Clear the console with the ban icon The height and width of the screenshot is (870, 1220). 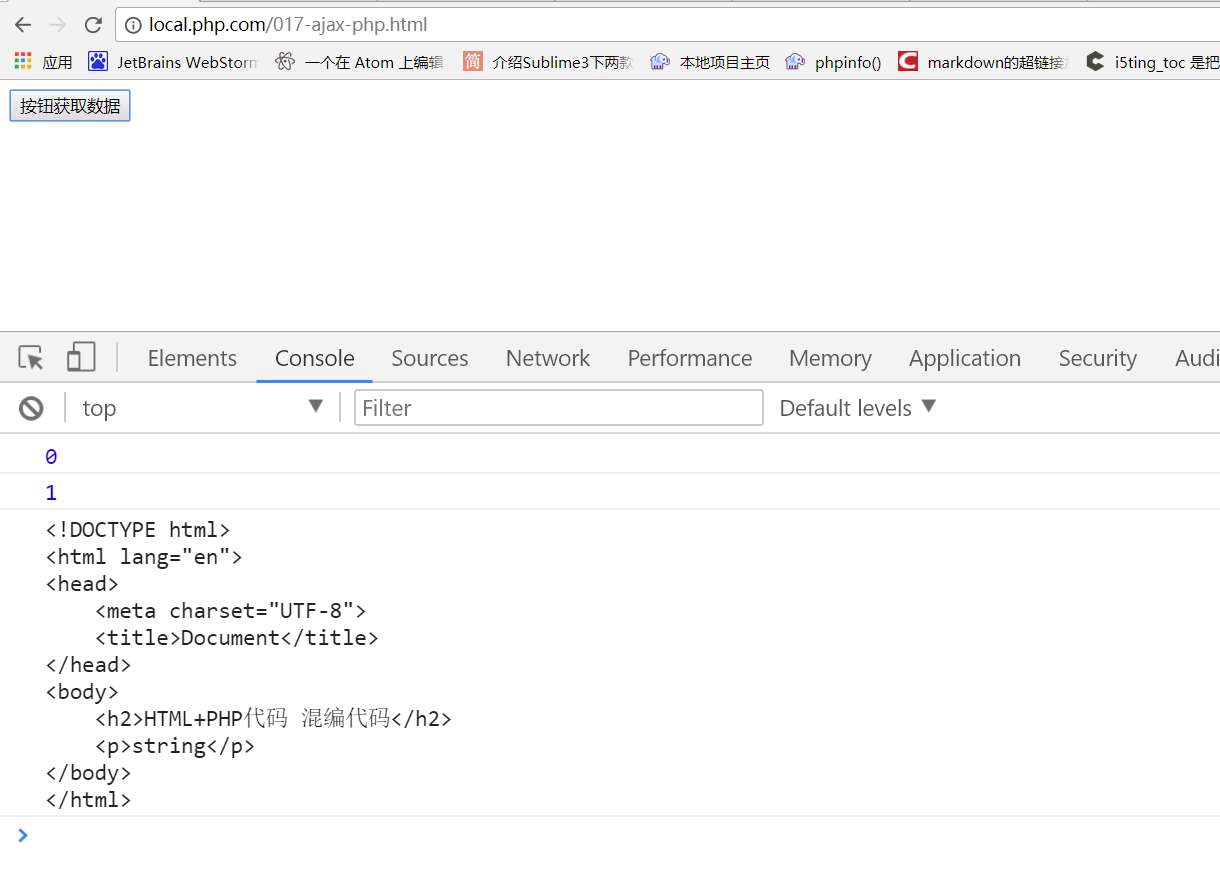(32, 408)
